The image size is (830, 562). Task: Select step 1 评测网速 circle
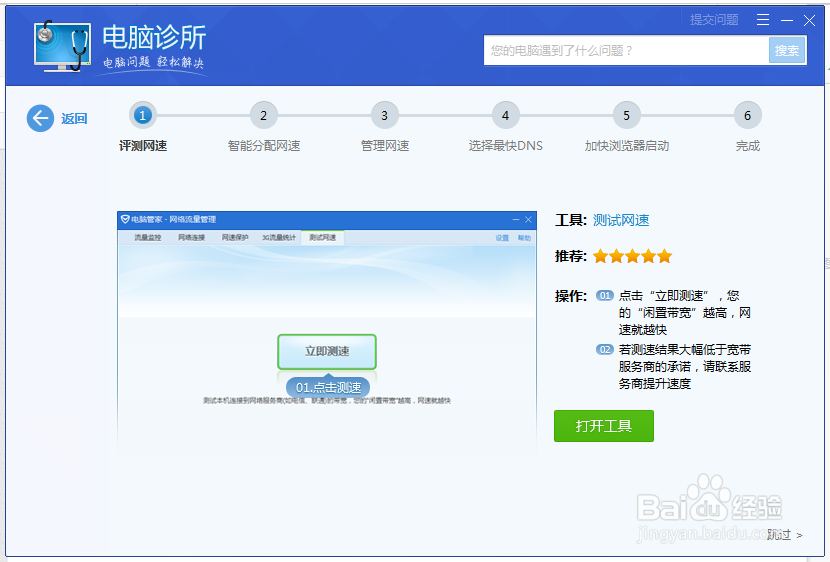click(x=142, y=115)
